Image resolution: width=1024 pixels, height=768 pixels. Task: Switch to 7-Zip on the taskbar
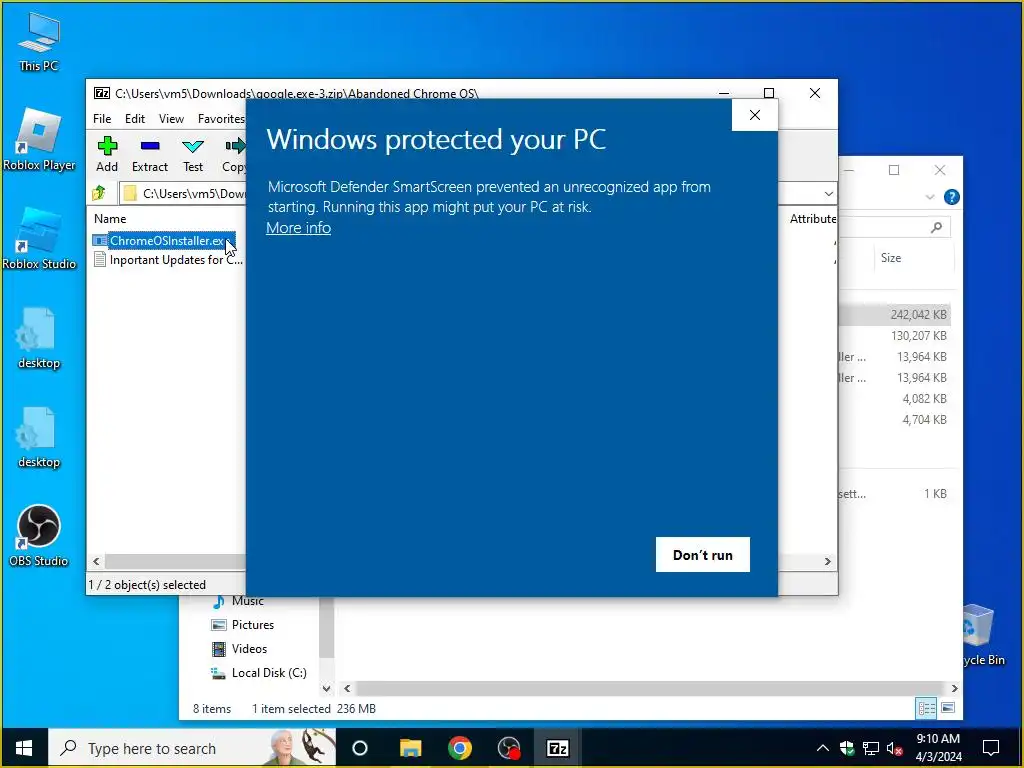[557, 748]
